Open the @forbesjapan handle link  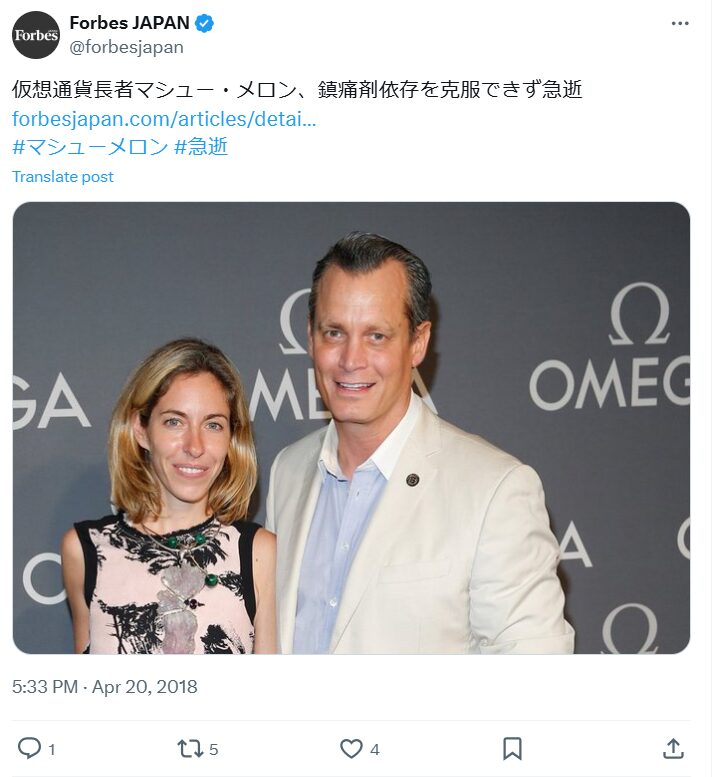126,47
